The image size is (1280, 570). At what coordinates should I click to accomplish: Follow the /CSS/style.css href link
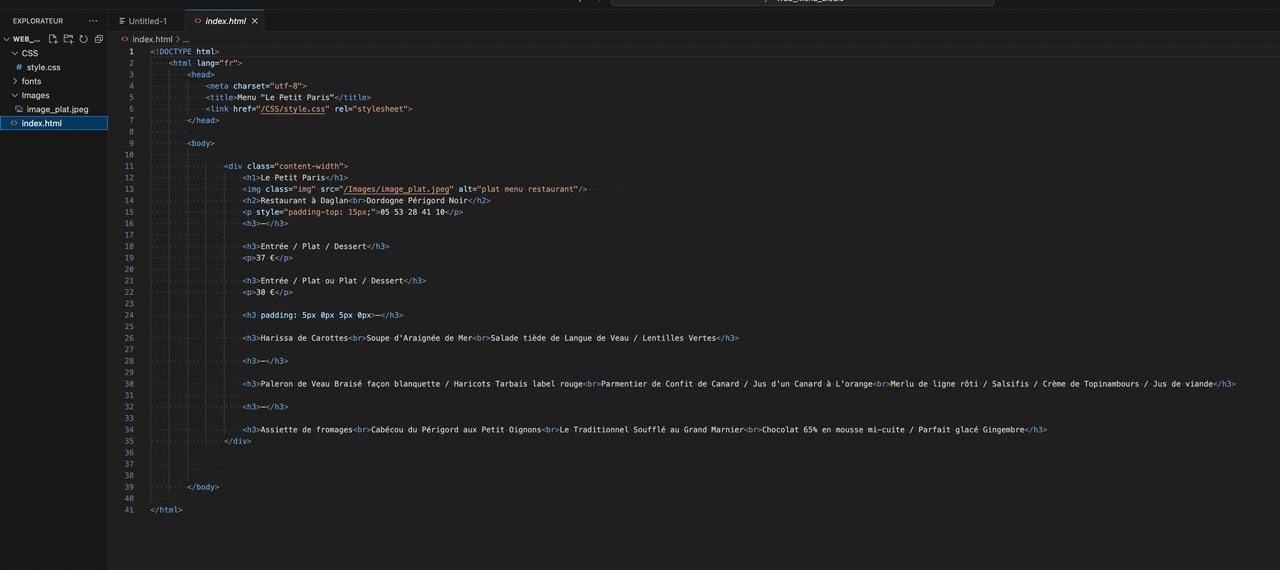click(293, 109)
